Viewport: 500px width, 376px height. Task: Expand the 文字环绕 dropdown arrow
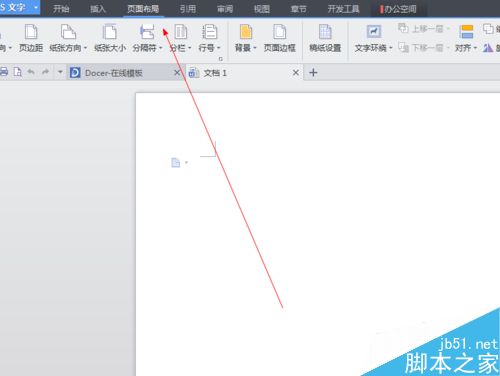click(x=391, y=48)
